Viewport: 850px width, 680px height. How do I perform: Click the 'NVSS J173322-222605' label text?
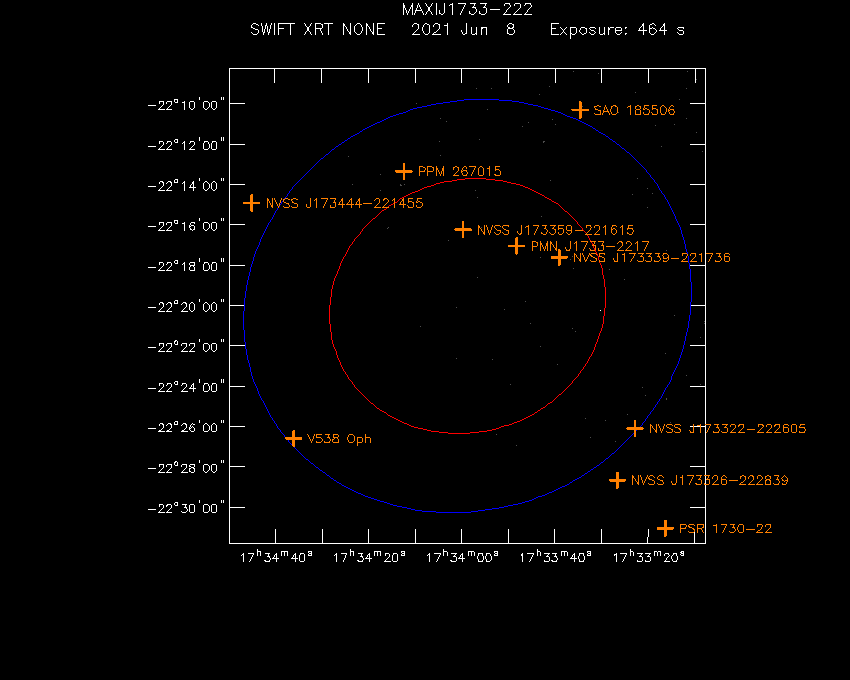727,428
